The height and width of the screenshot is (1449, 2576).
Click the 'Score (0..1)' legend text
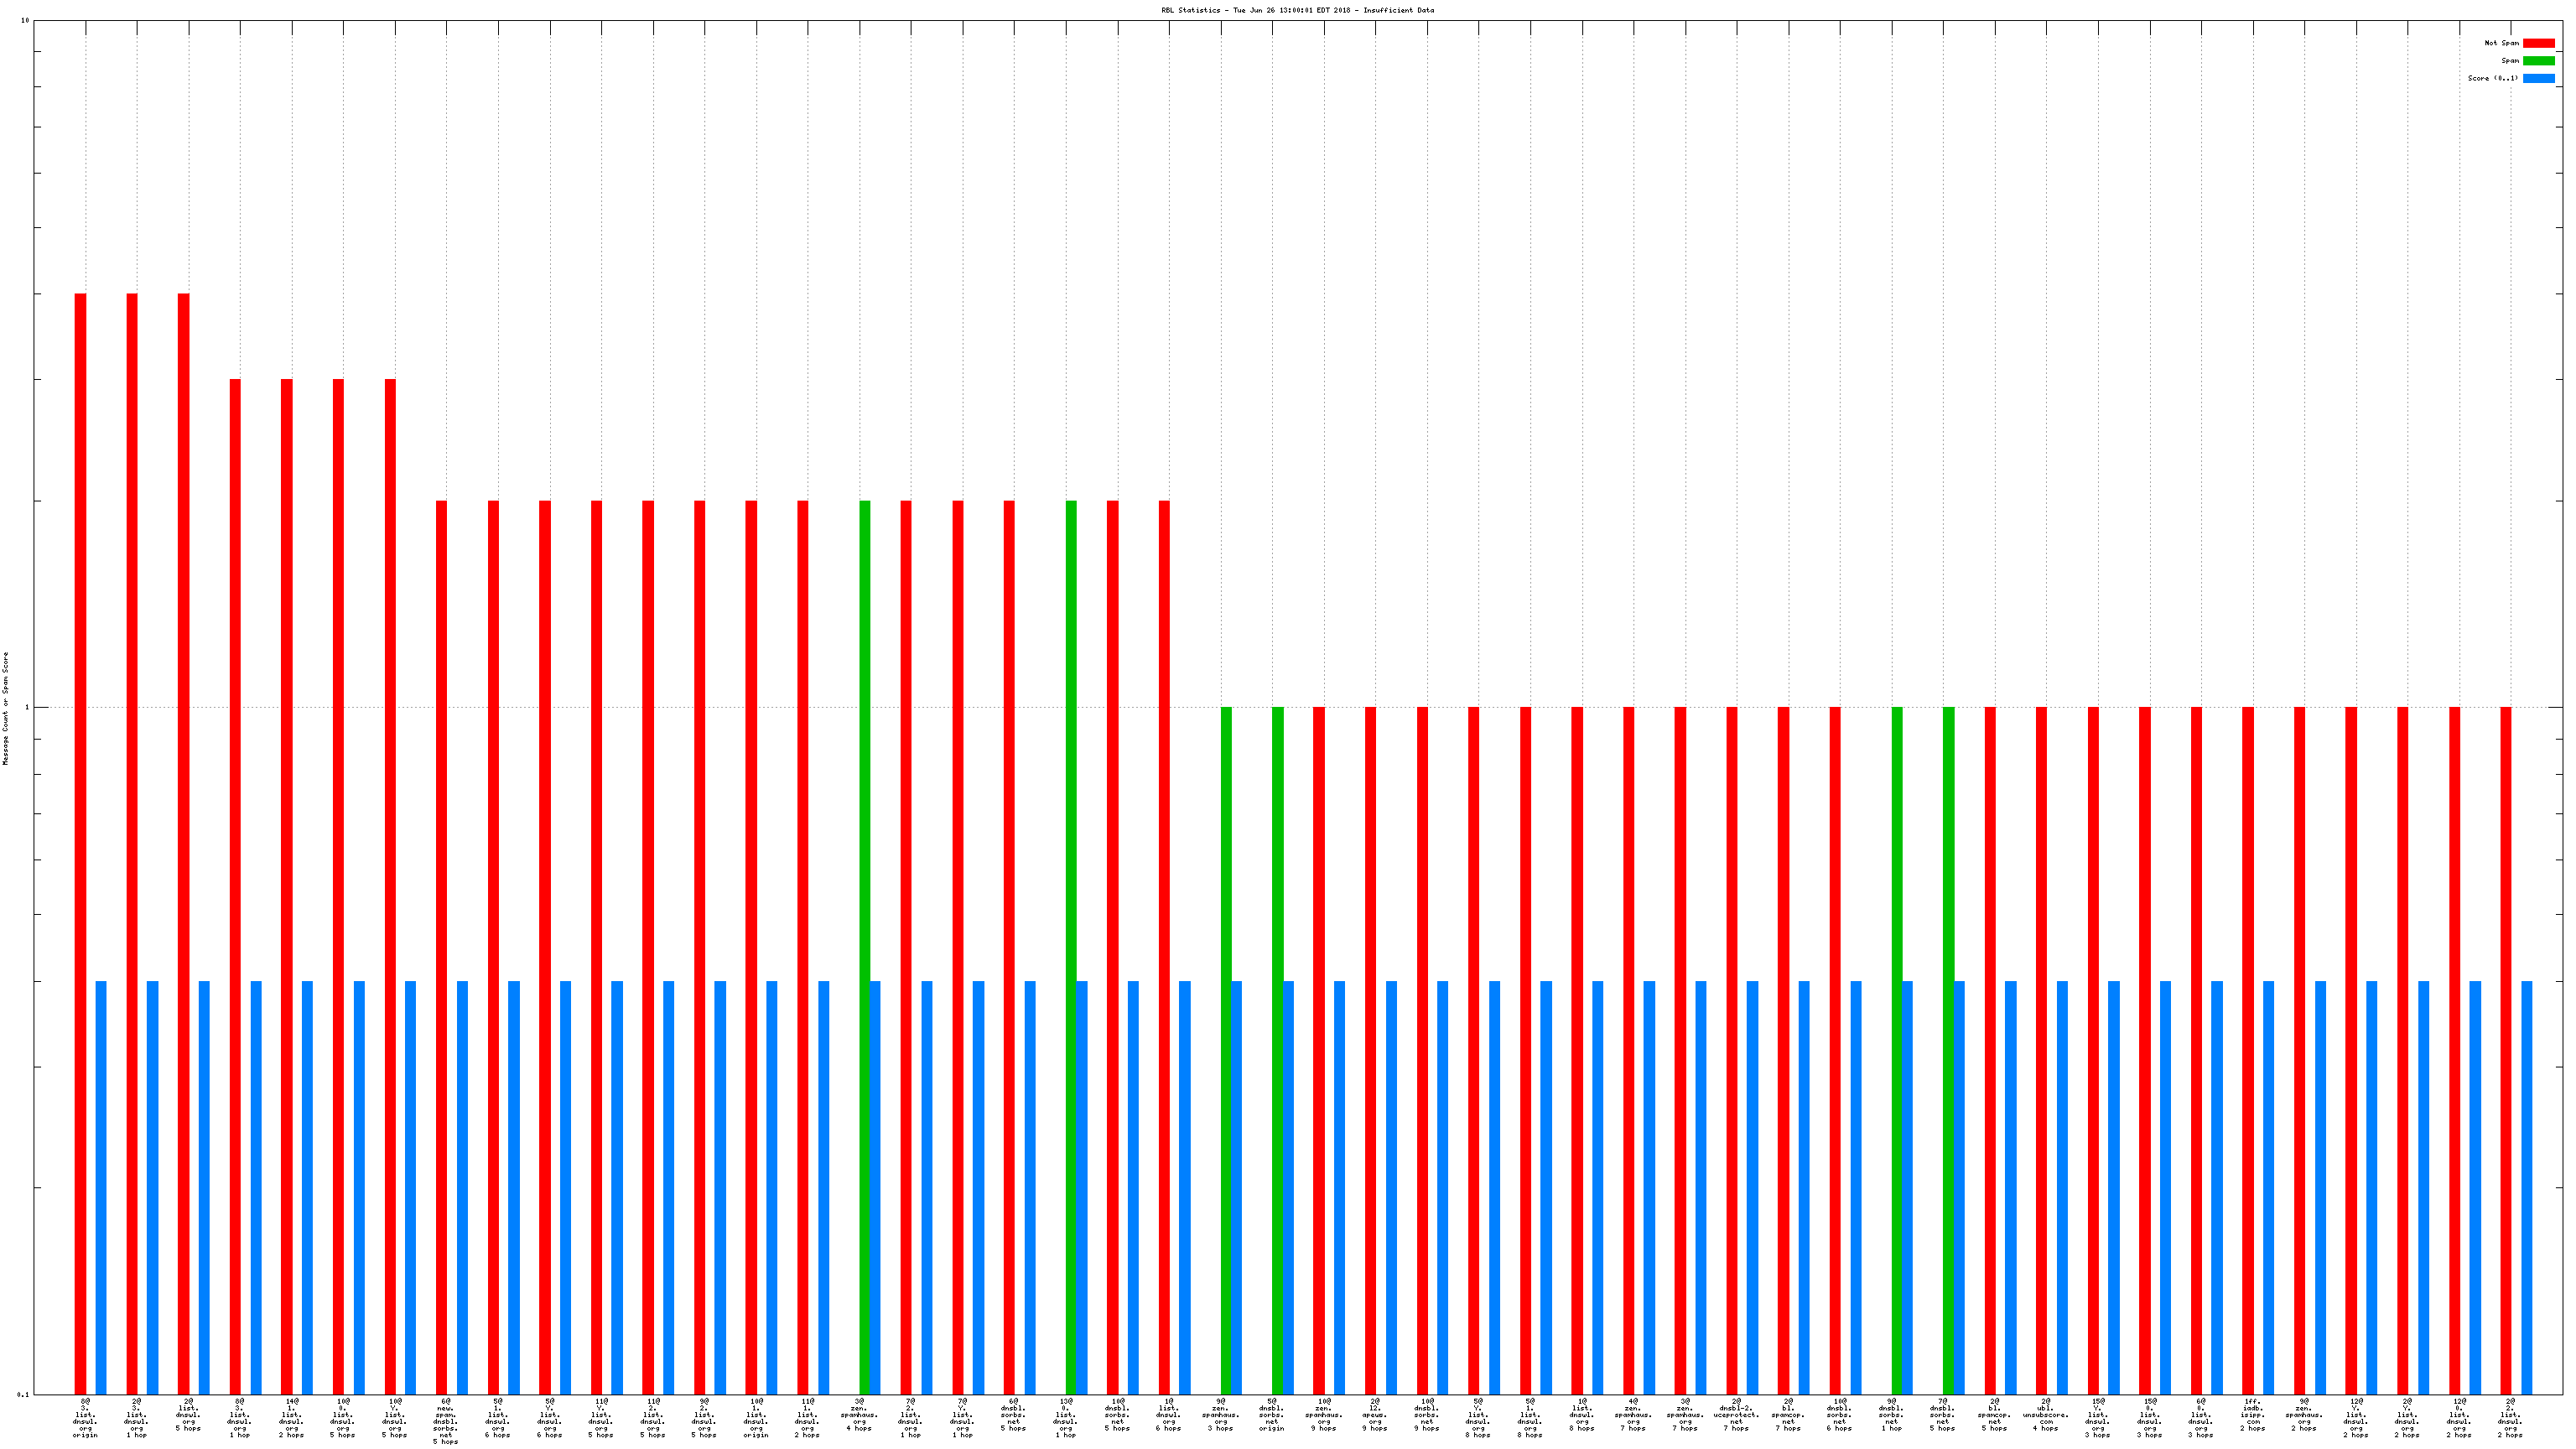coord(2492,78)
